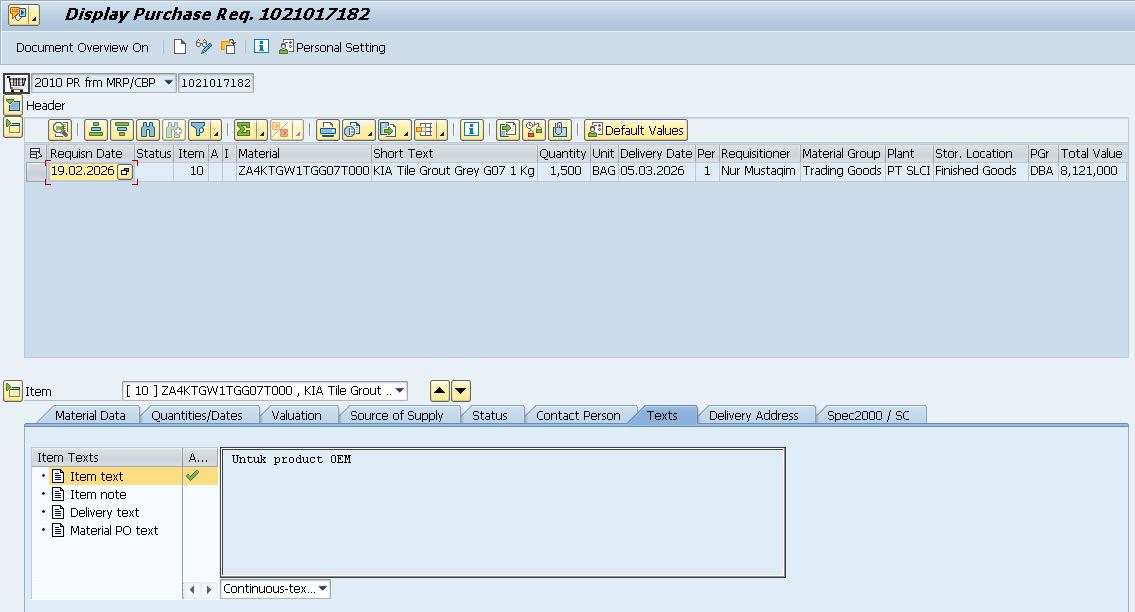
Task: Click the Find binoculars icon
Action: (x=148, y=130)
